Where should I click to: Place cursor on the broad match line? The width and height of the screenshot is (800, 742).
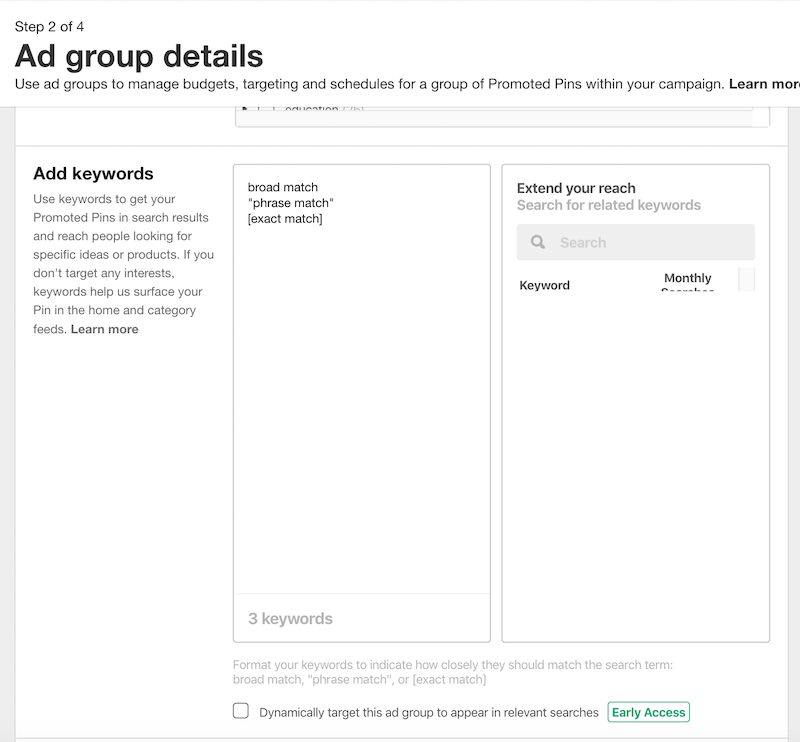pos(283,187)
